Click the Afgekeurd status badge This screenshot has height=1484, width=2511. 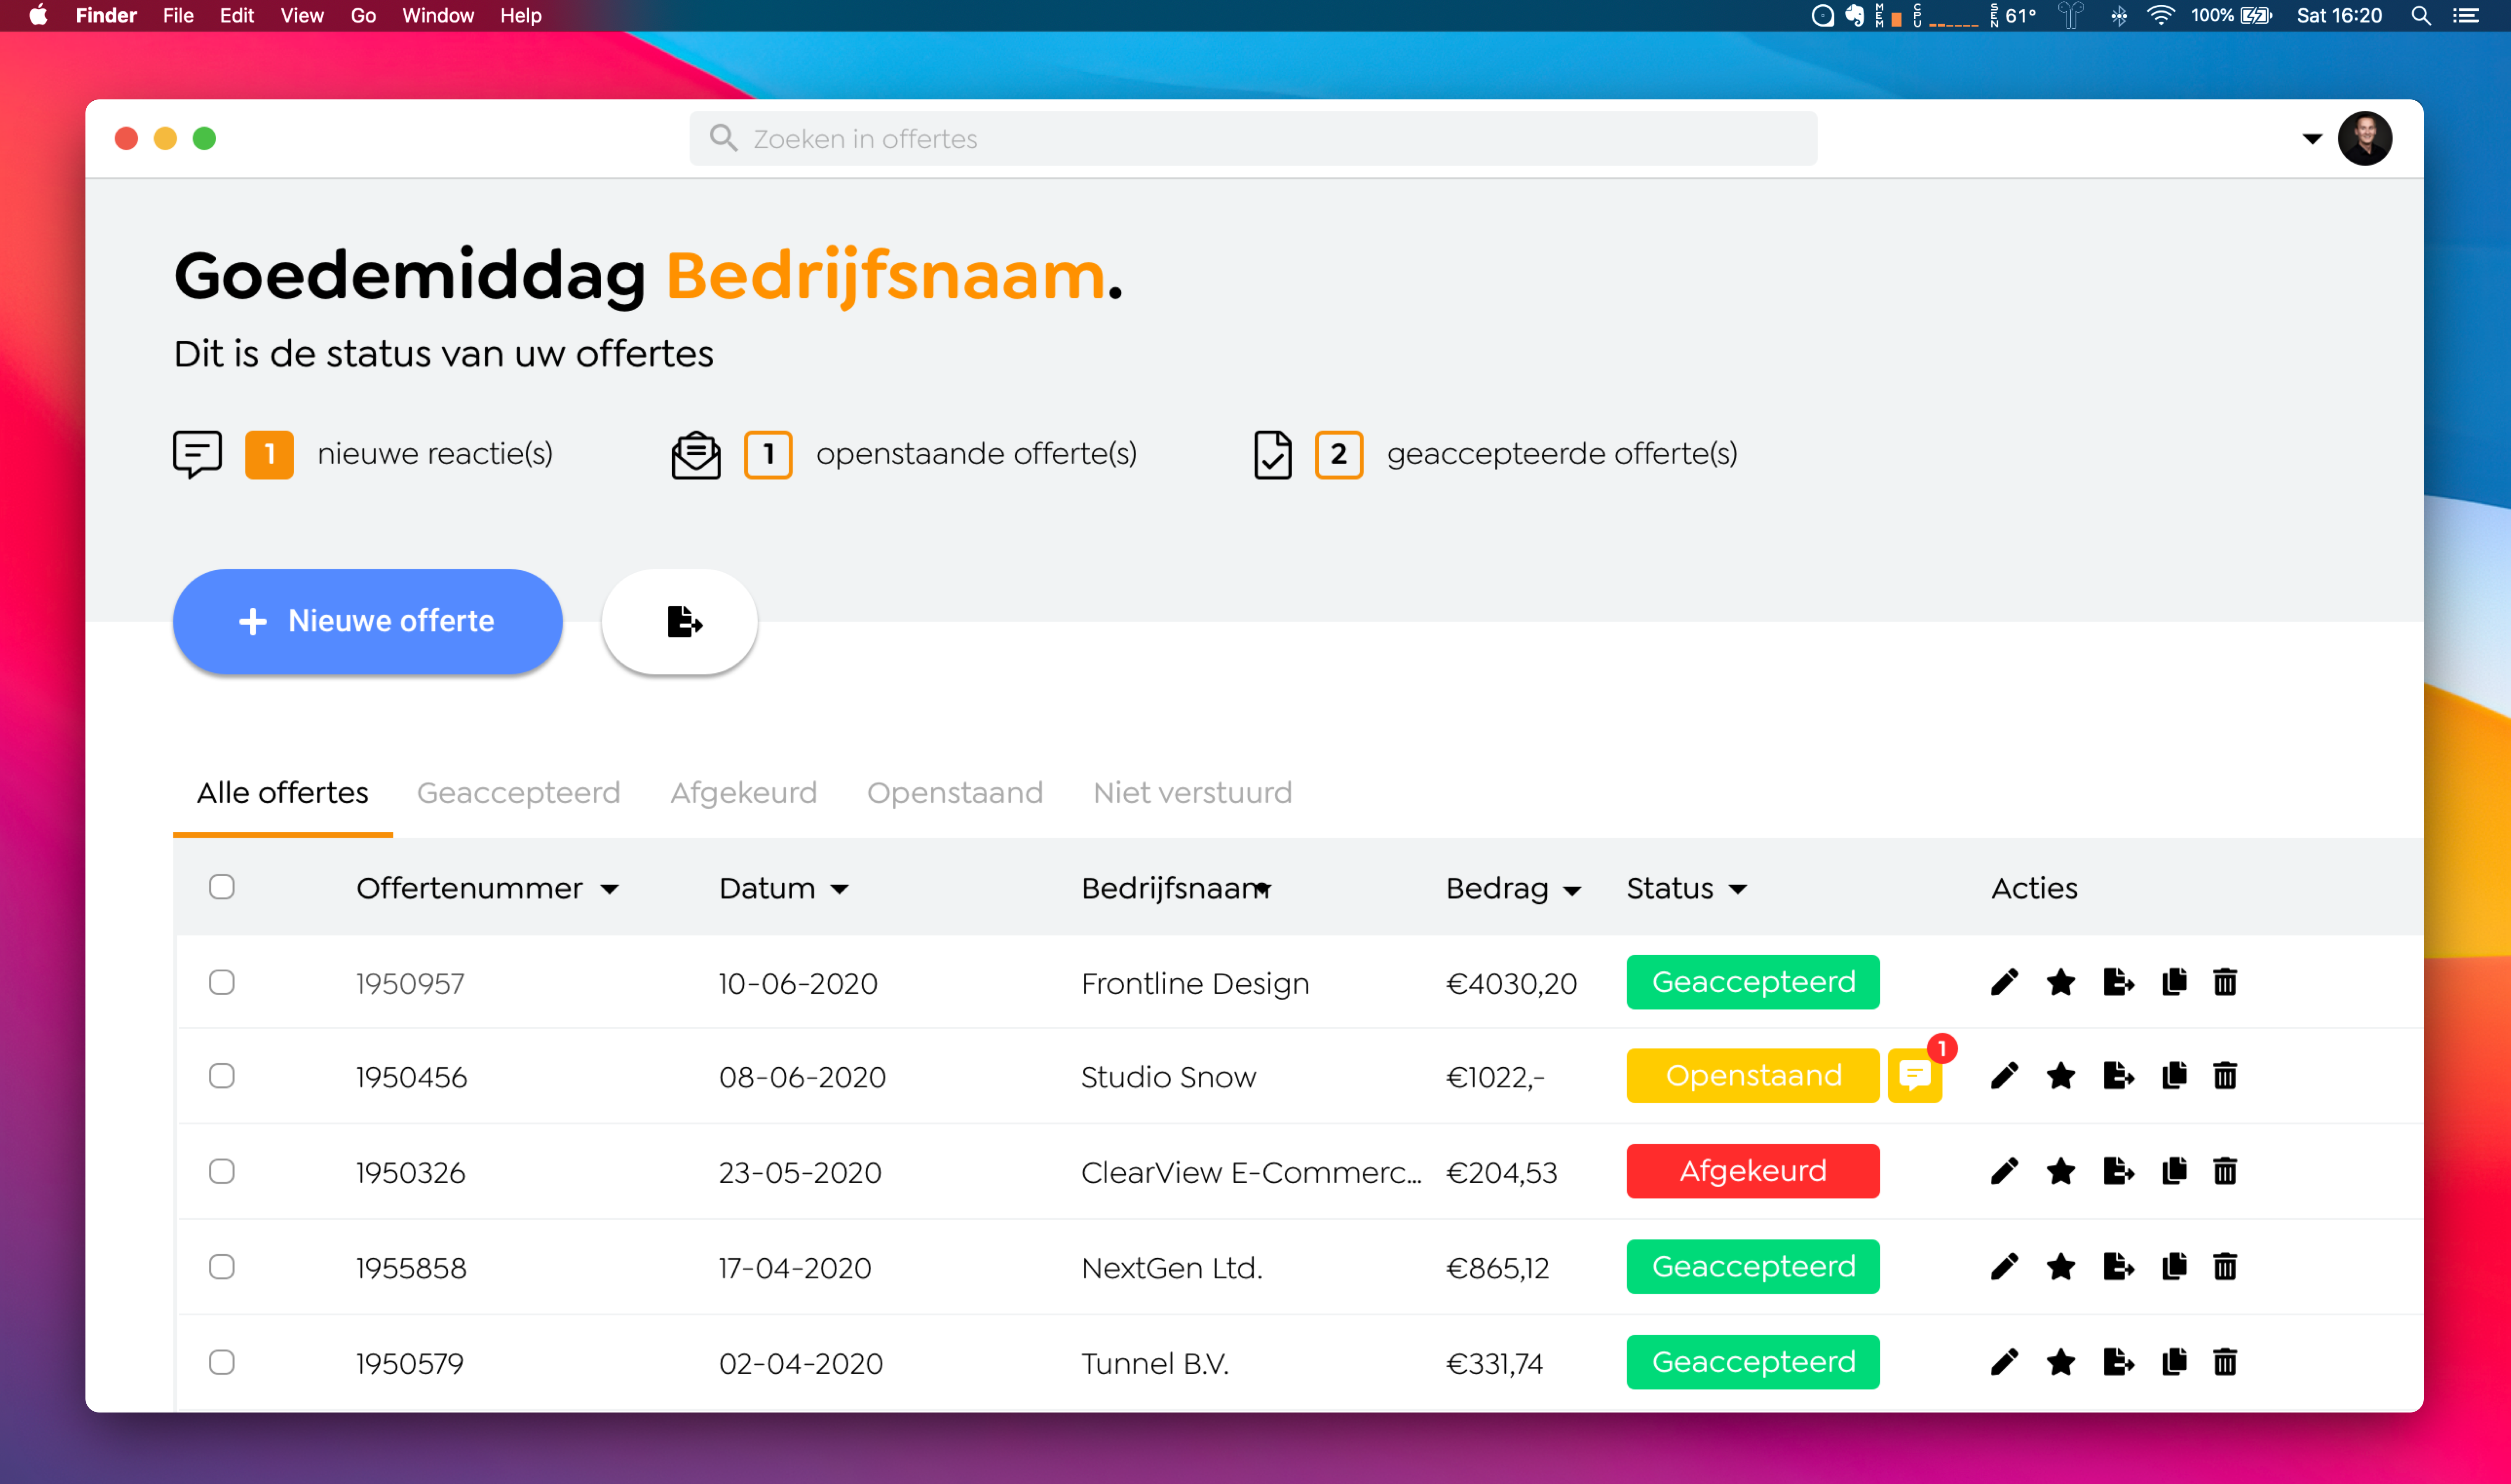[x=1753, y=1171]
